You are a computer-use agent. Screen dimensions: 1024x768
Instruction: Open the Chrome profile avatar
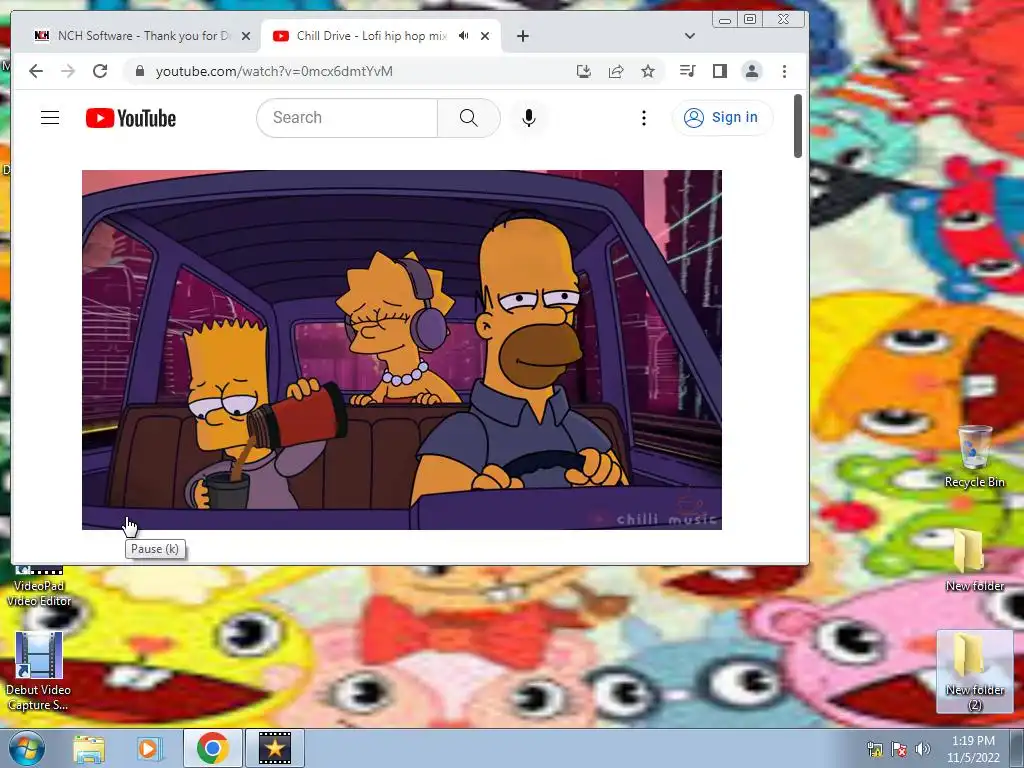tap(752, 71)
